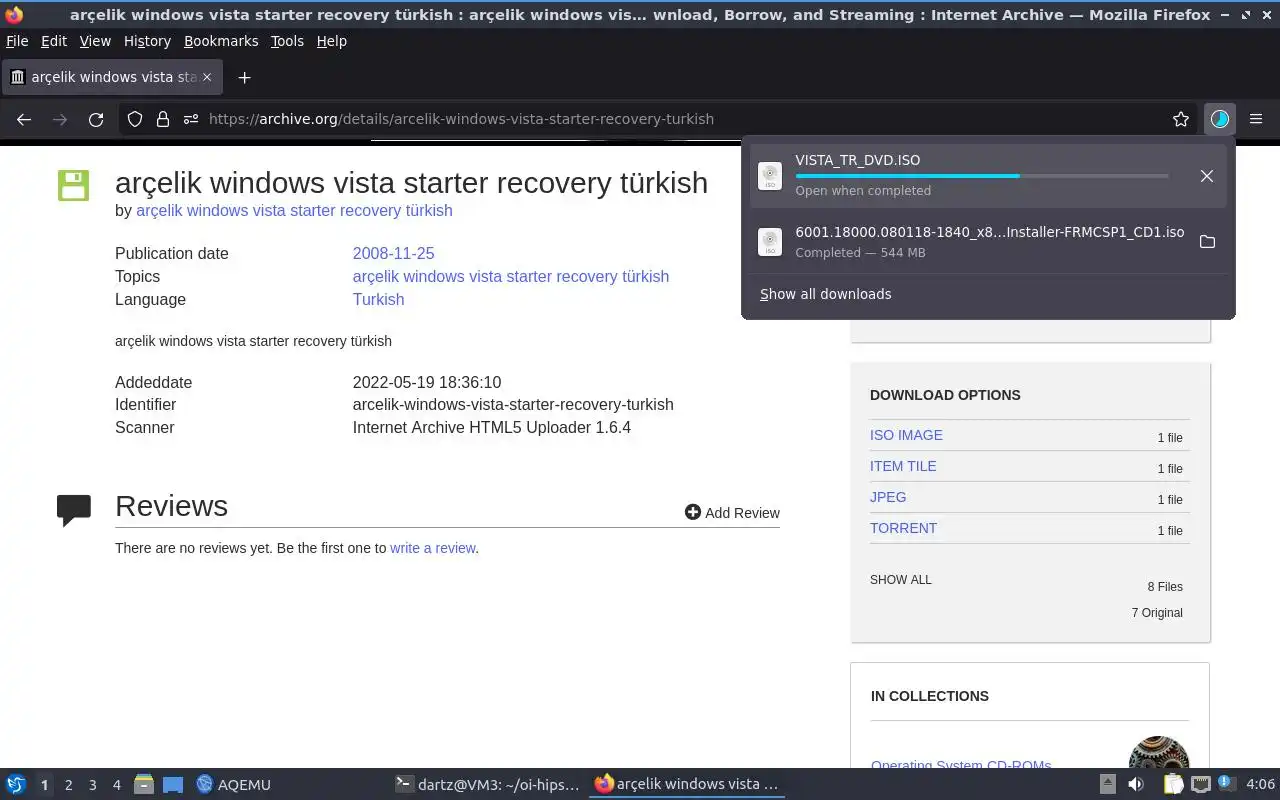
Task: Click the show desktop taskbar icon
Action: point(172,784)
